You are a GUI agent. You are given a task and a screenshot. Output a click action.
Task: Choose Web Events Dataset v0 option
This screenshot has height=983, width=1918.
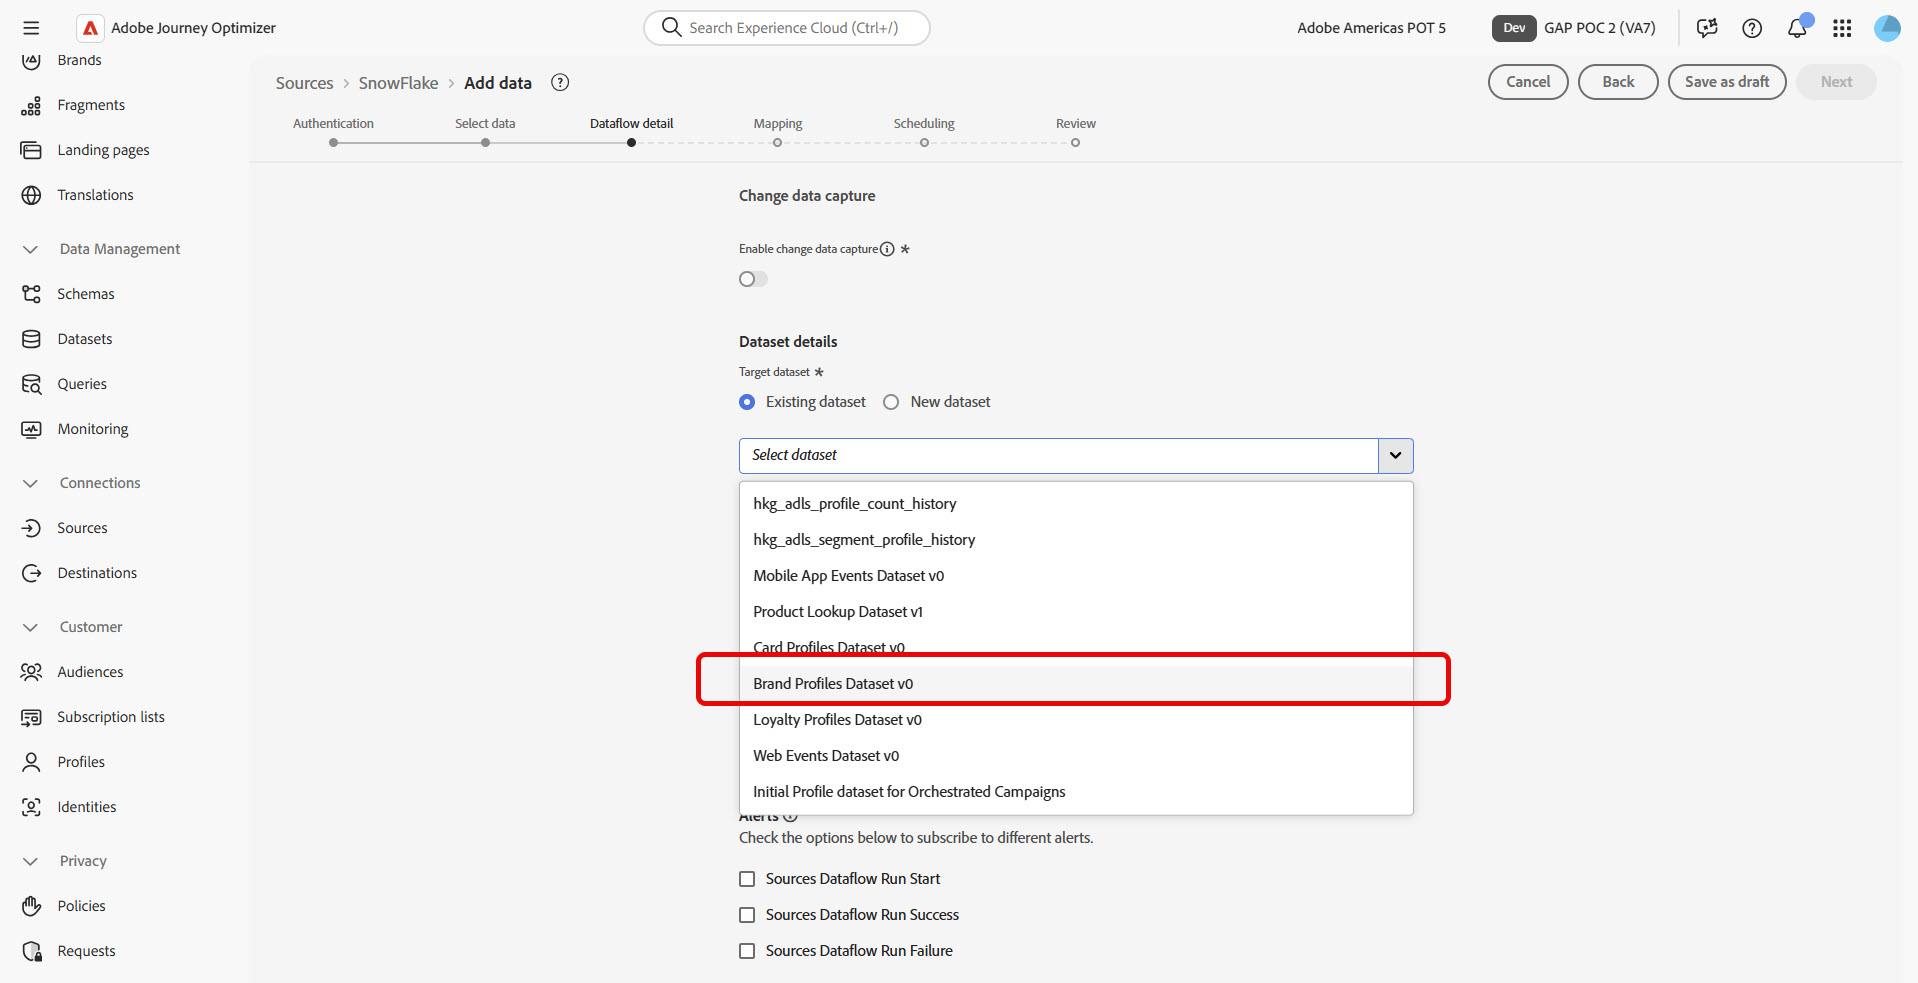(x=1076, y=756)
